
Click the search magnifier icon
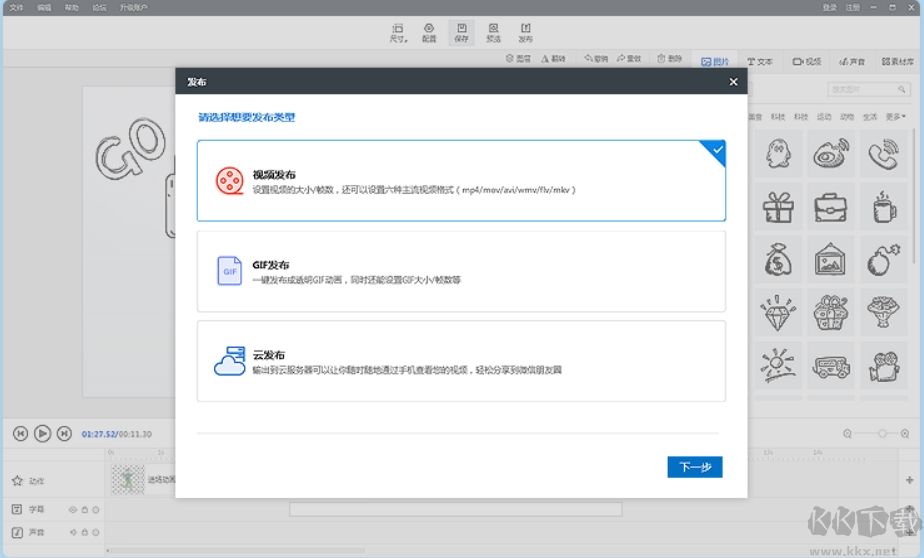(x=902, y=90)
